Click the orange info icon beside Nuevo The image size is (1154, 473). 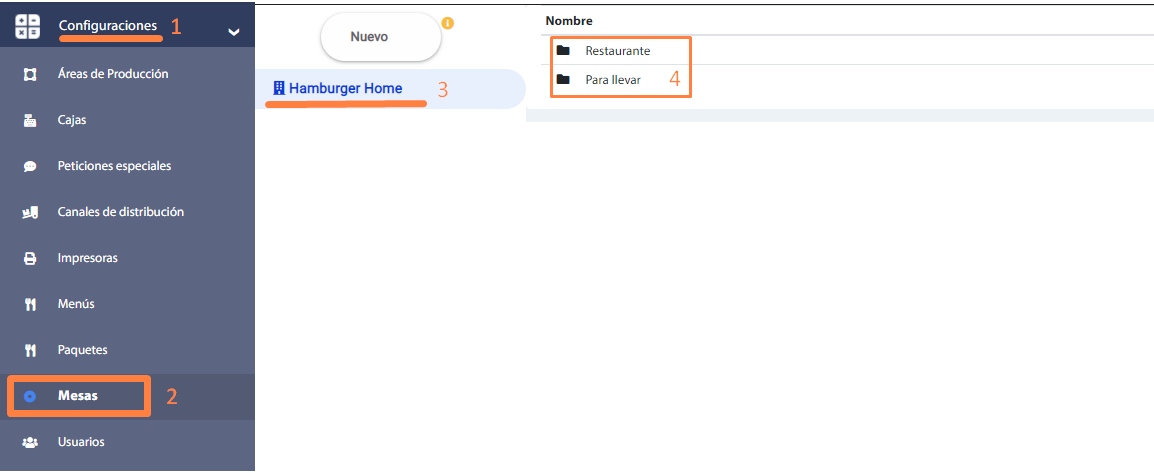tap(448, 23)
